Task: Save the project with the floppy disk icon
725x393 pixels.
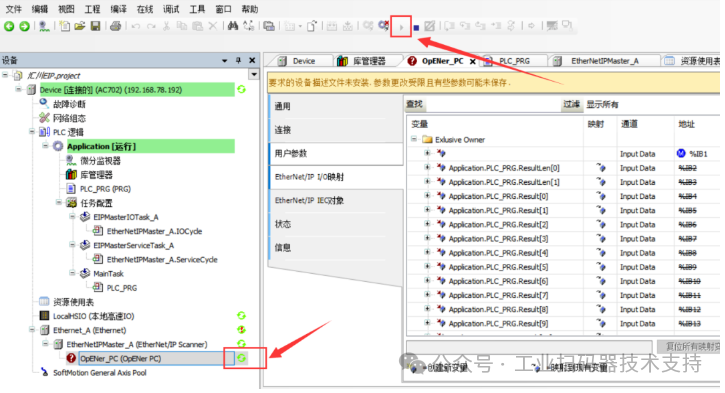Action: pos(96,26)
